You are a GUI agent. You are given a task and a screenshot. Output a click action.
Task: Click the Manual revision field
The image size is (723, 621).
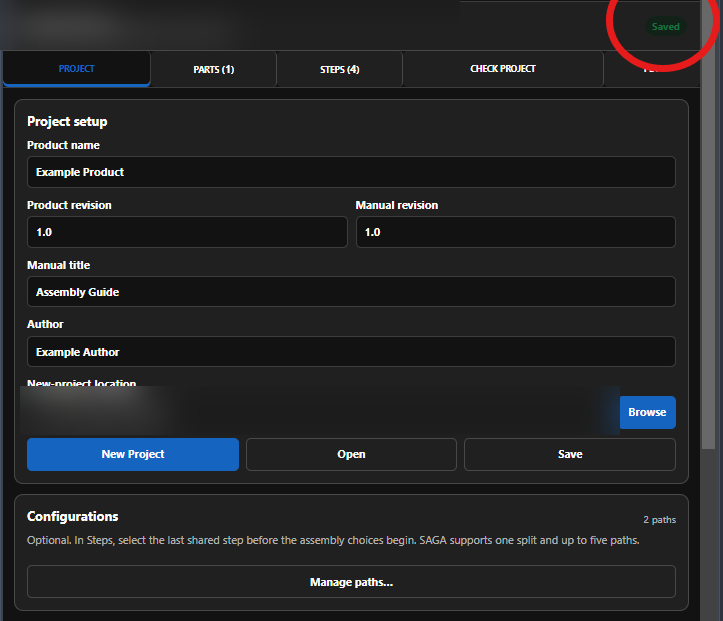coord(516,232)
